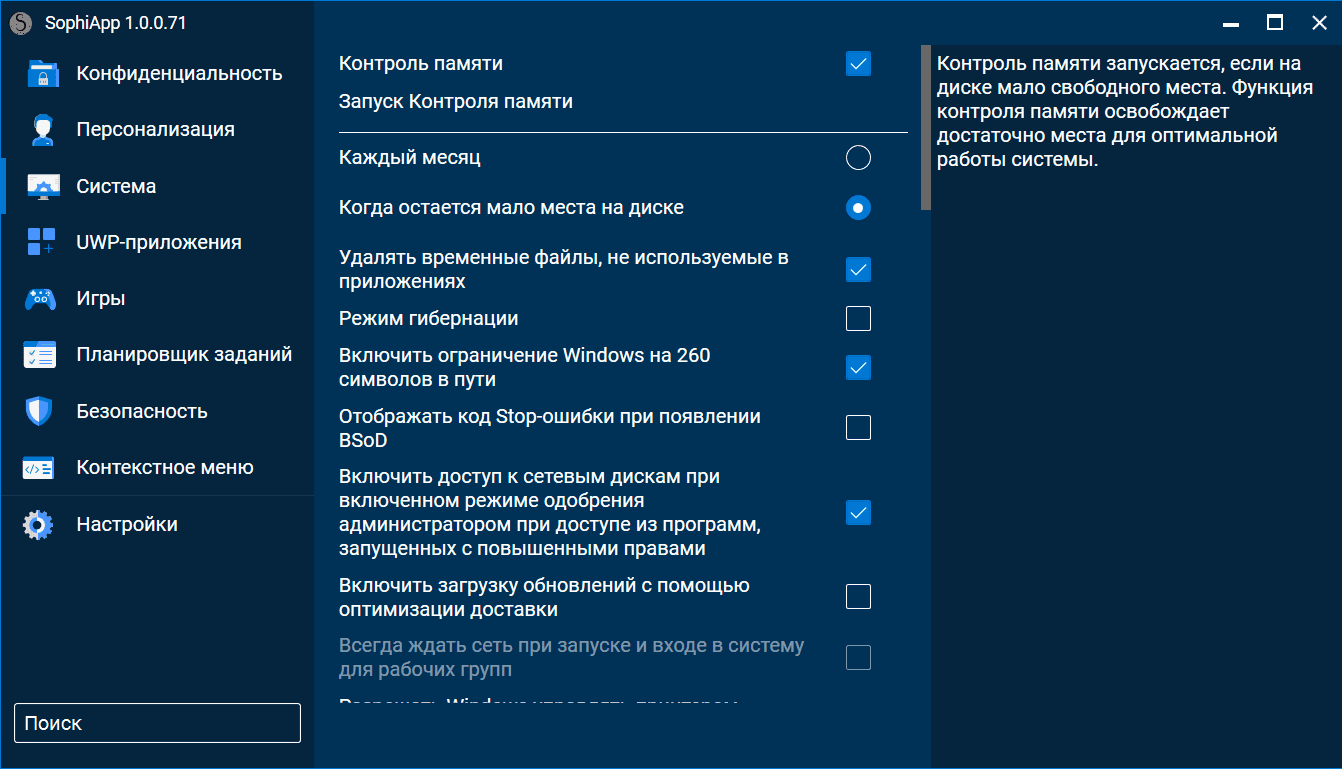The image size is (1342, 769).
Task: Select the Каждый месяц radio button
Action: pyautogui.click(x=858, y=158)
